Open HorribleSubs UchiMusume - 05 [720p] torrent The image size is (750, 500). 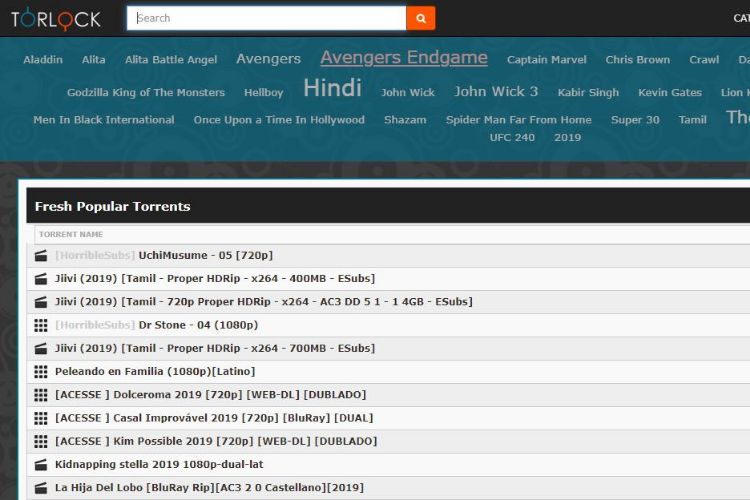tap(164, 256)
